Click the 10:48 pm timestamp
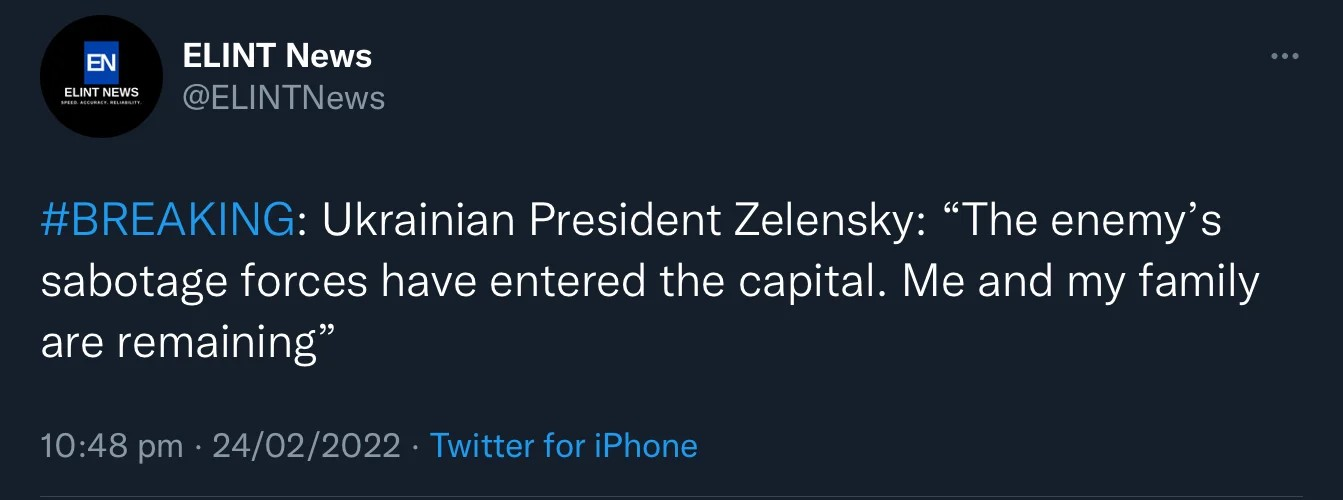The image size is (1343, 500). tap(112, 445)
